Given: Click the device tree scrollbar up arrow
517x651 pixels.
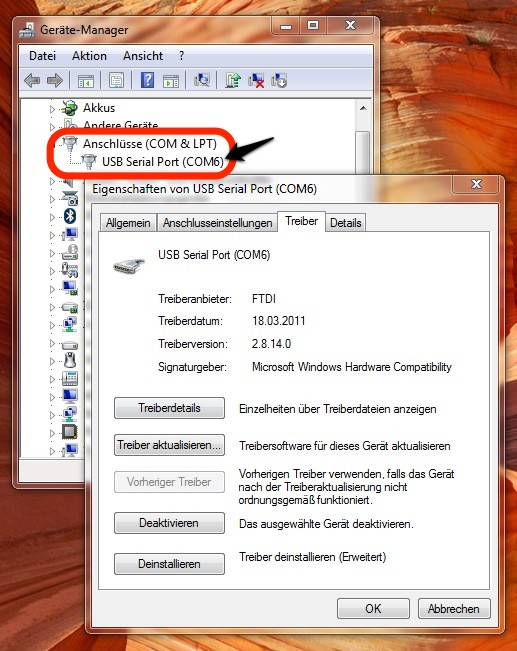Looking at the screenshot, I should pos(363,108).
